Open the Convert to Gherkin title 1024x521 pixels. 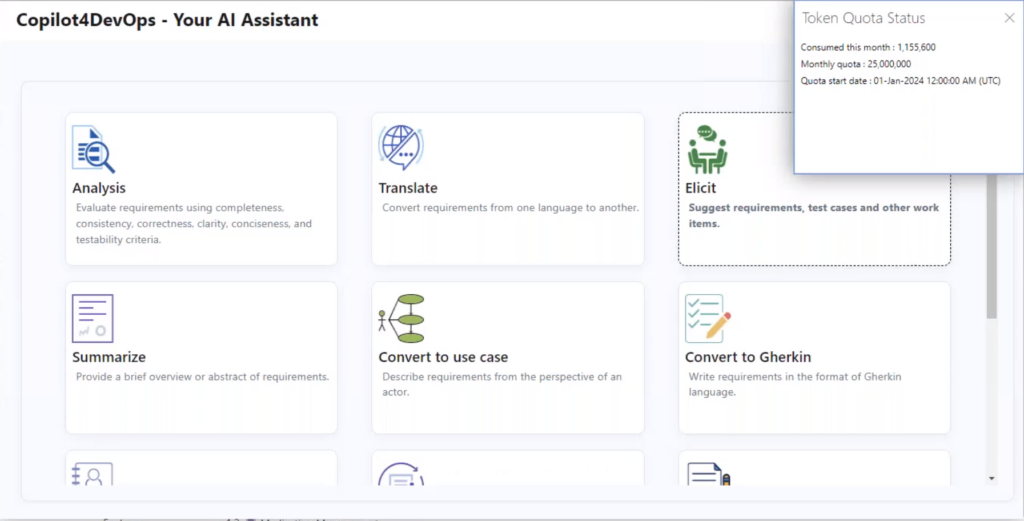748,357
